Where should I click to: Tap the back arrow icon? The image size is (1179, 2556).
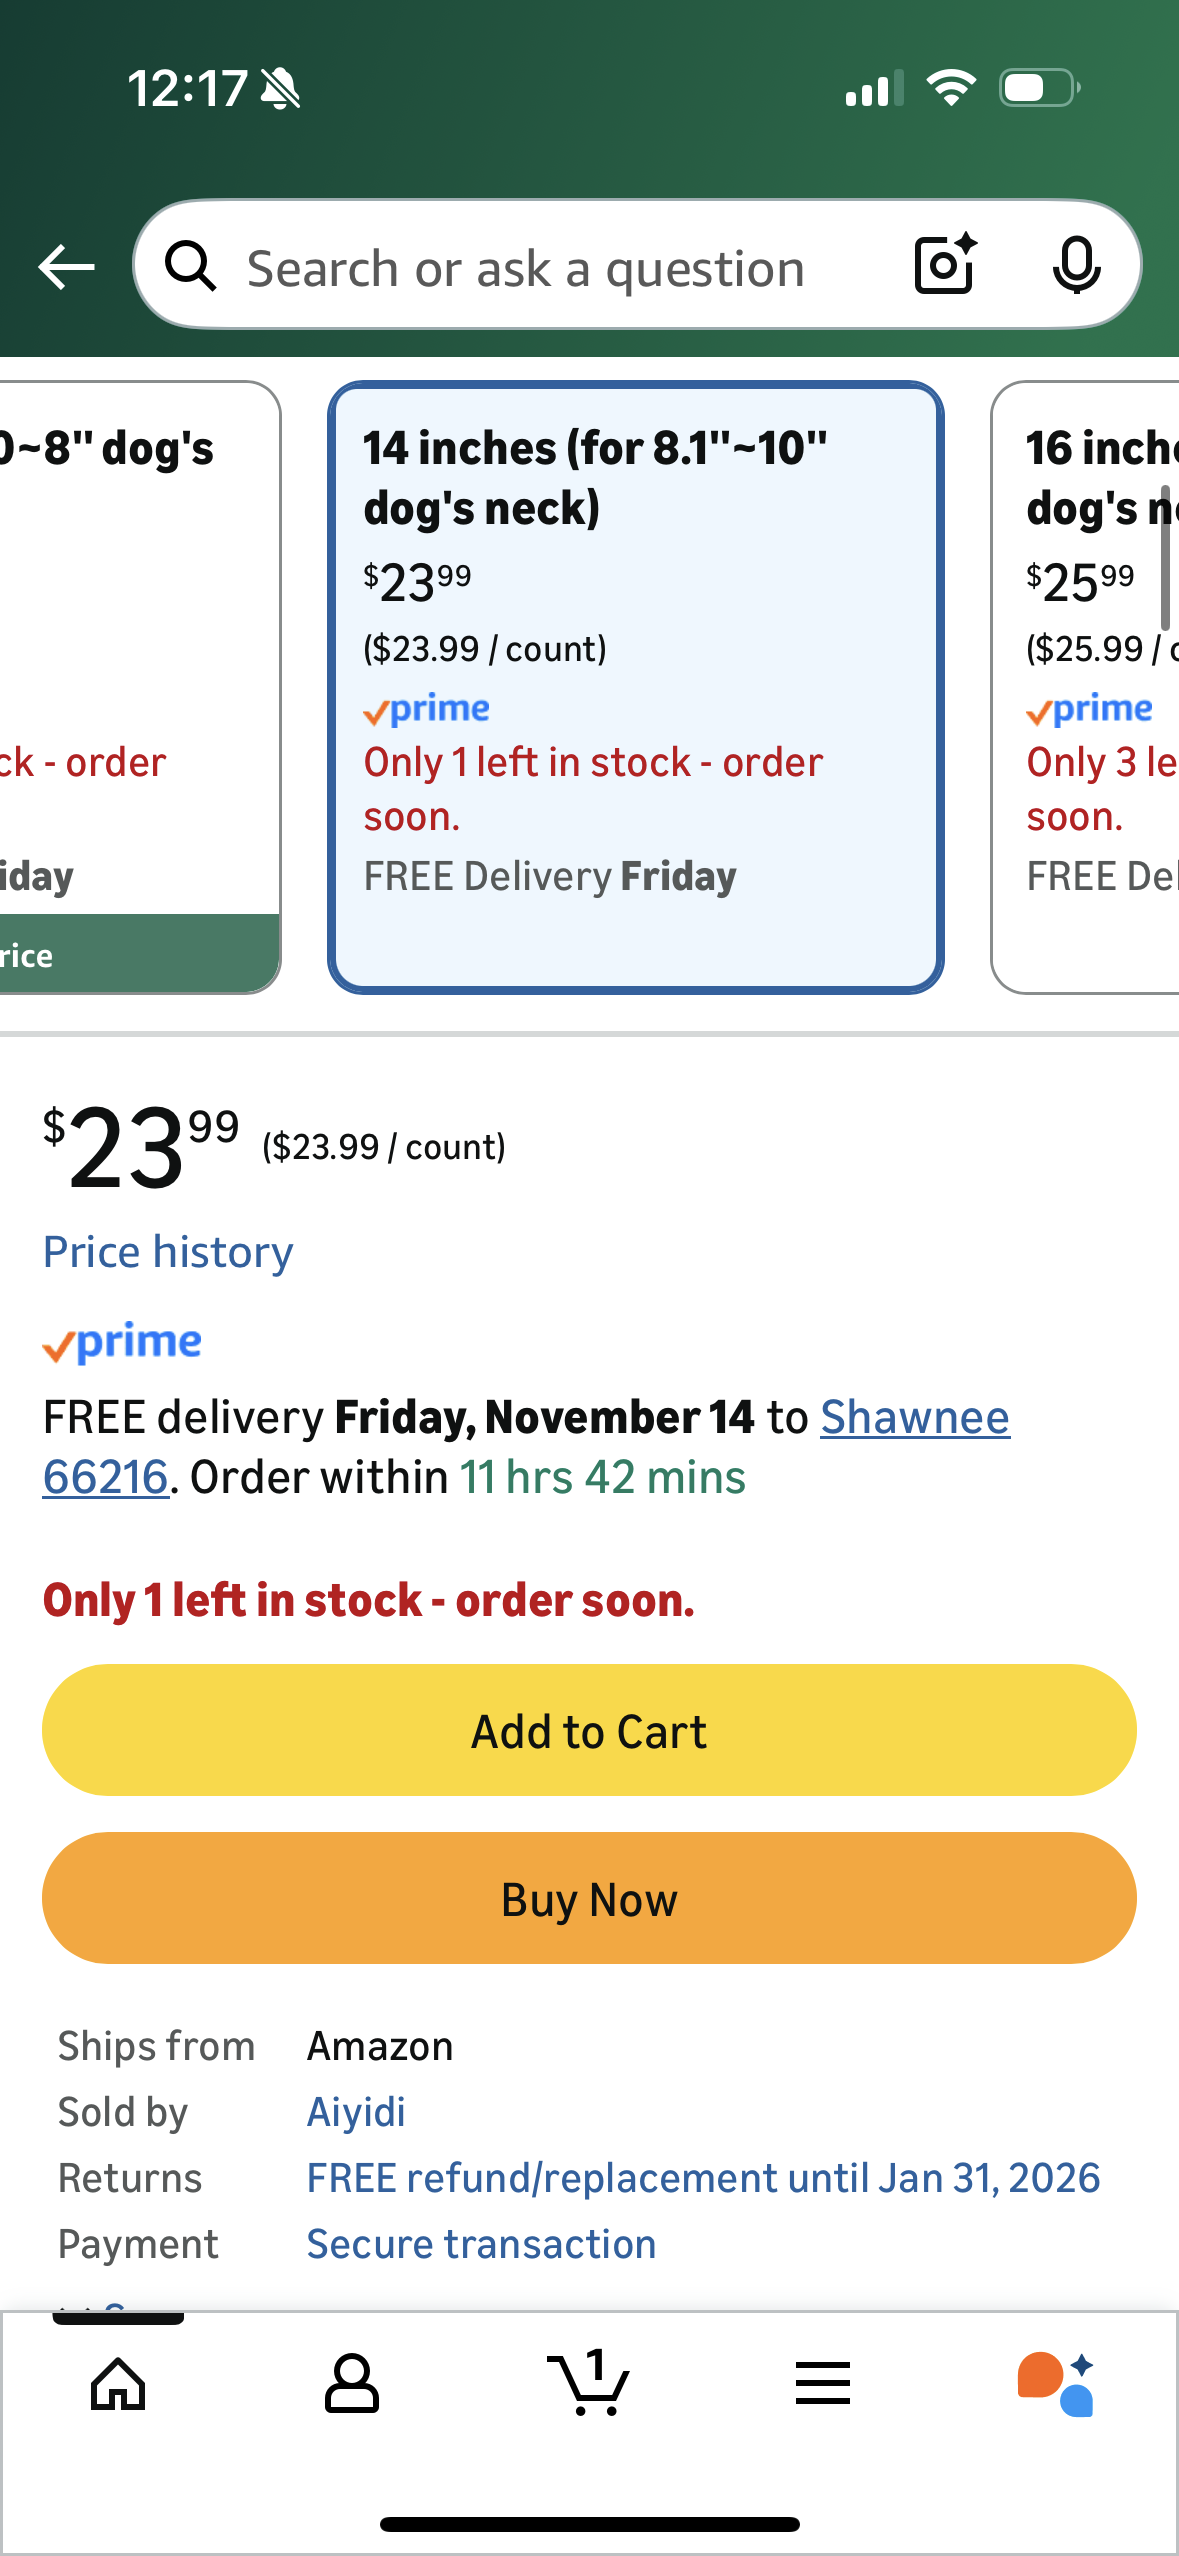(66, 267)
